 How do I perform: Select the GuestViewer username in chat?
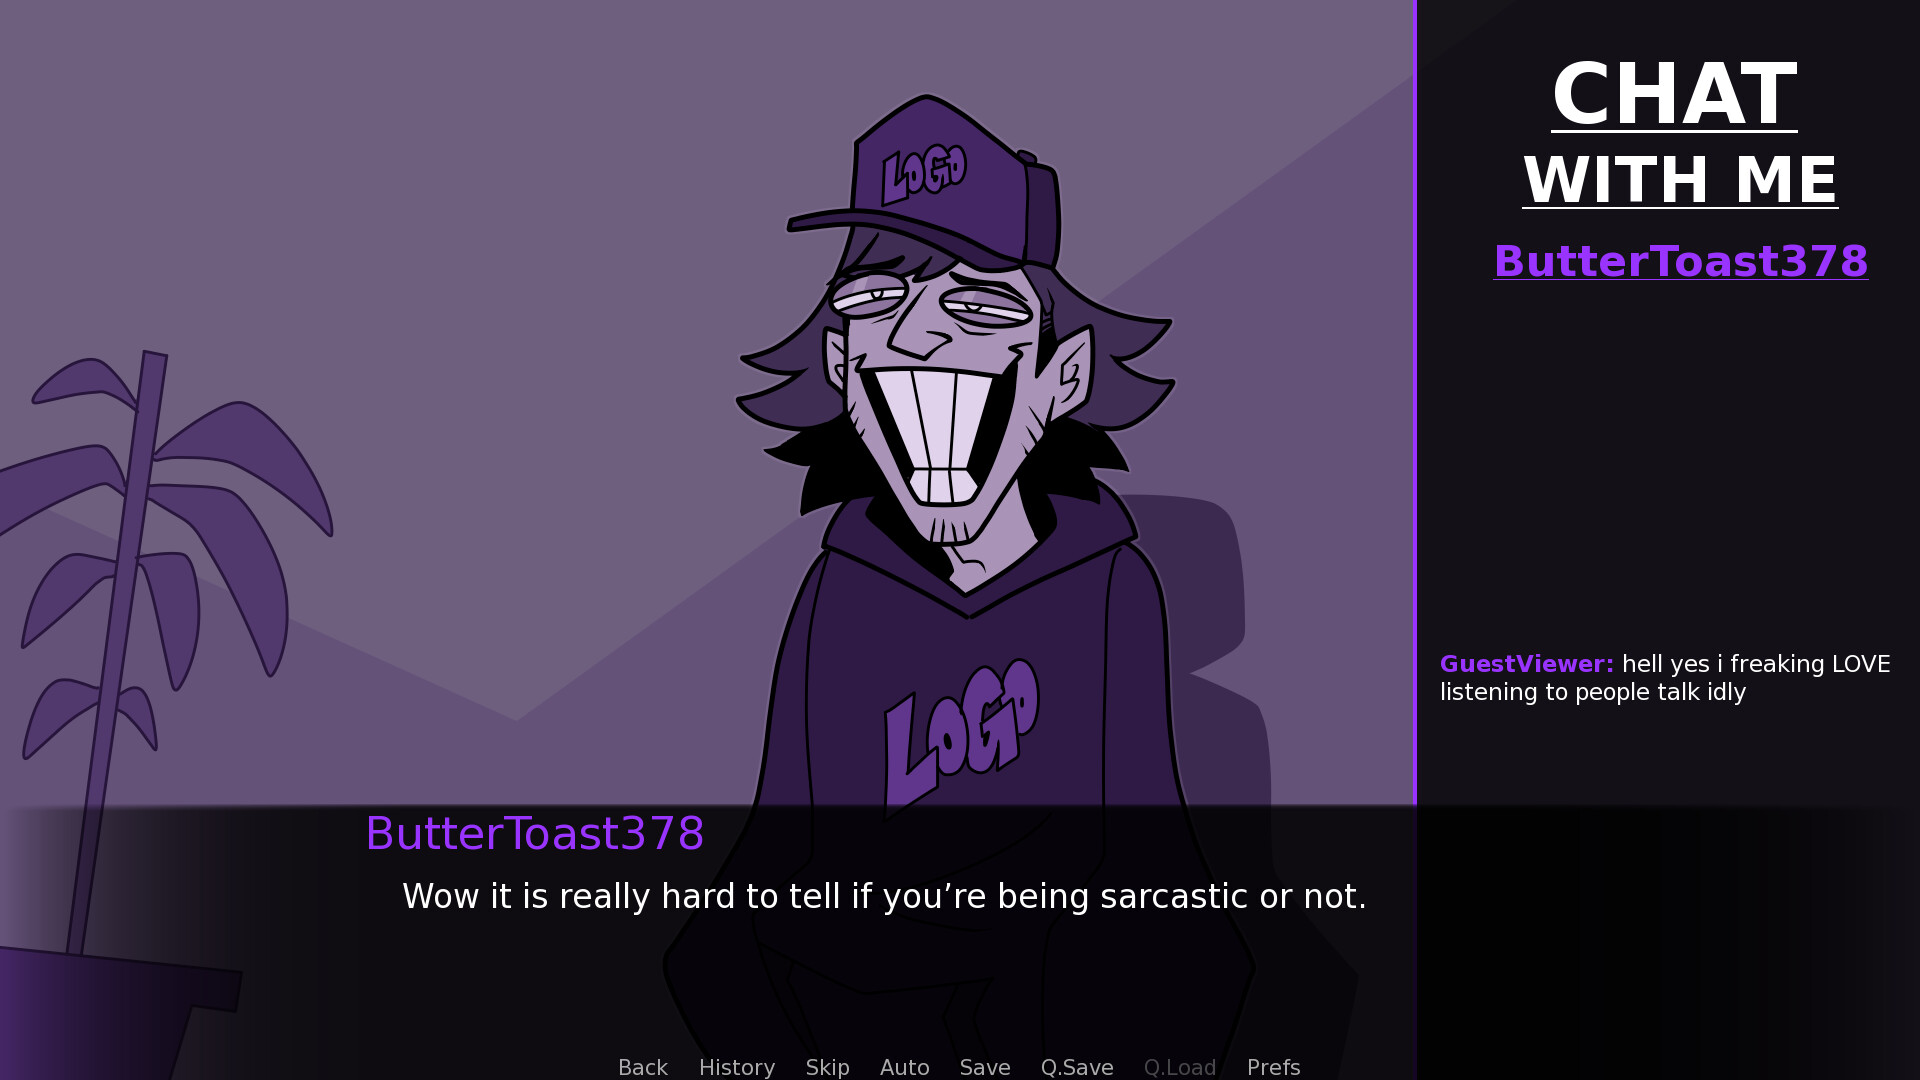1526,664
